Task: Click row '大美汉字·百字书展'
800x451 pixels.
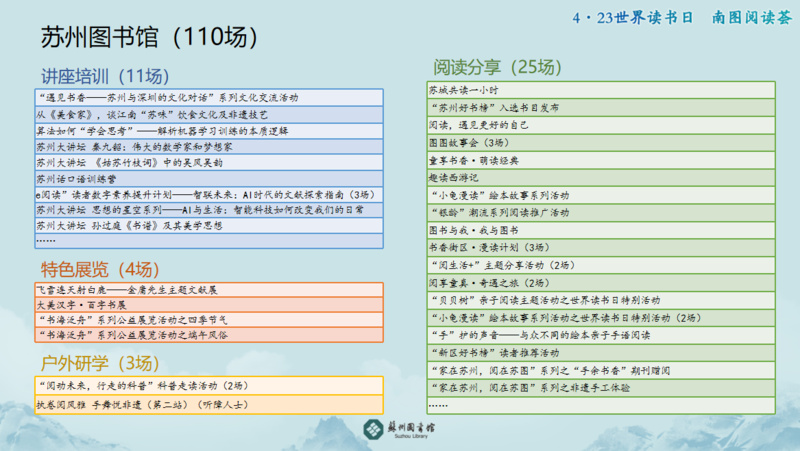Action: pos(209,305)
